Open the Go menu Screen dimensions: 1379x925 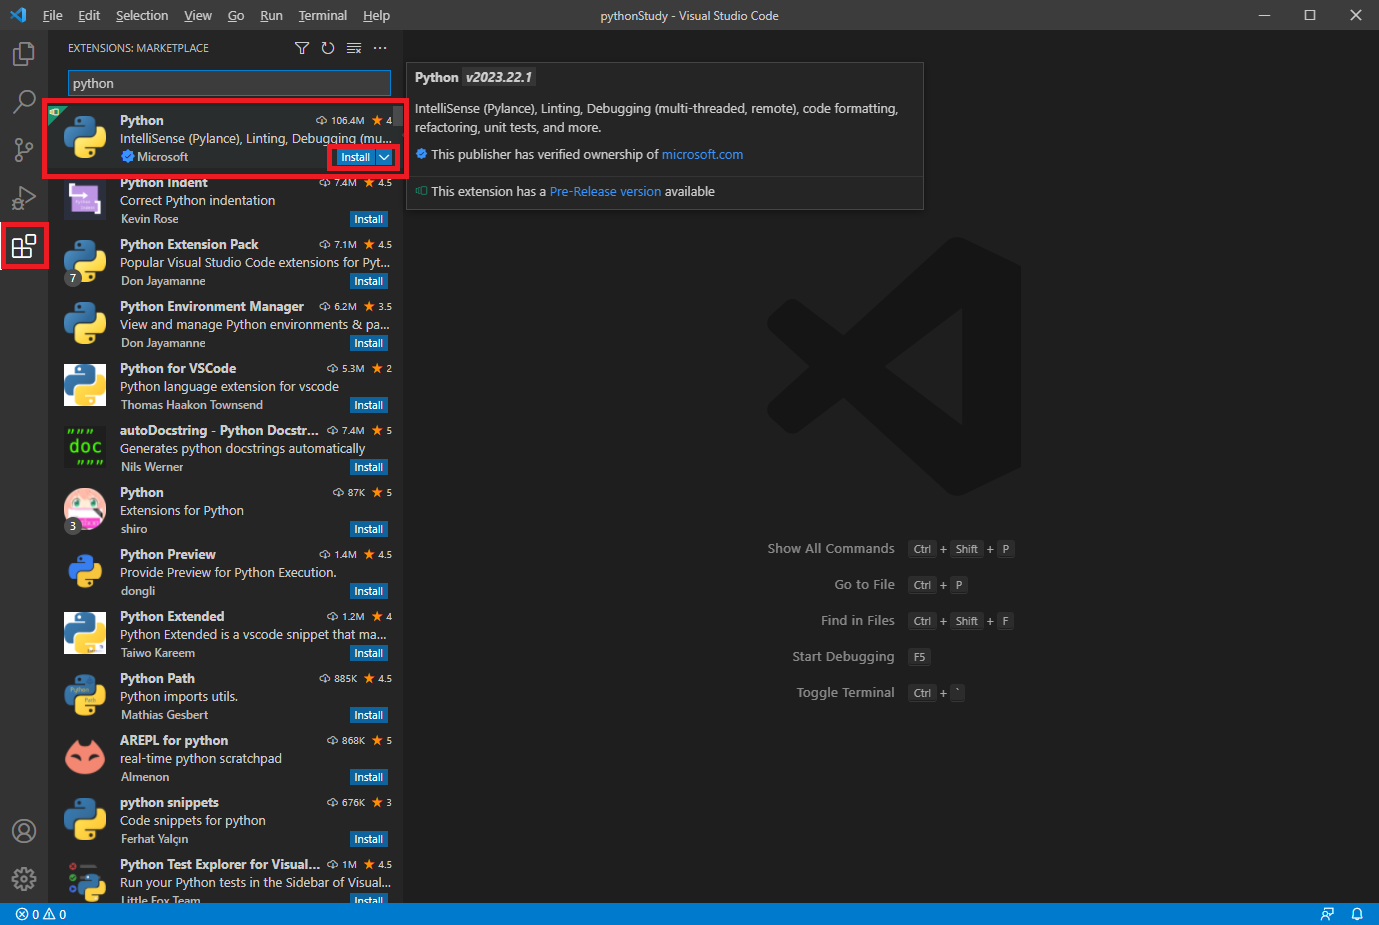tap(236, 15)
